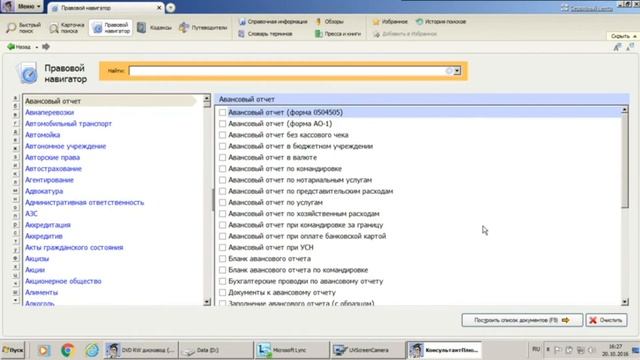Check Бланк авансового отчета
The image size is (640, 360).
tap(222, 259)
